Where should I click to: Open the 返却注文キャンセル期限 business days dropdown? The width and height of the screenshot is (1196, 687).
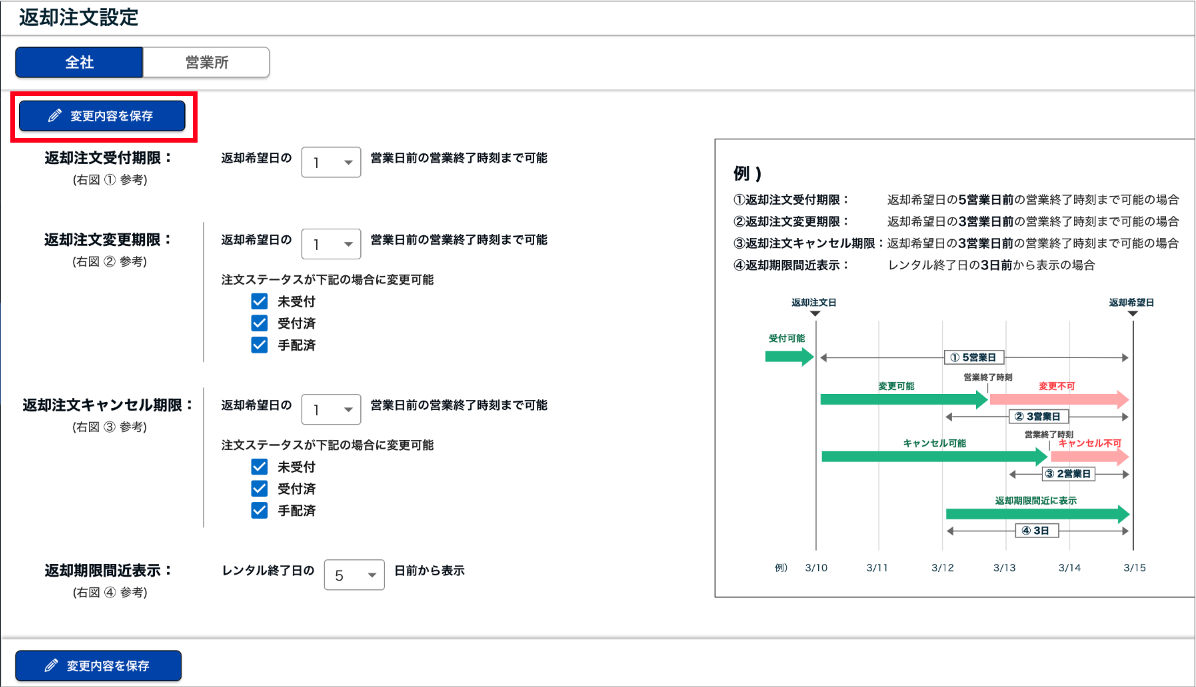coord(331,409)
